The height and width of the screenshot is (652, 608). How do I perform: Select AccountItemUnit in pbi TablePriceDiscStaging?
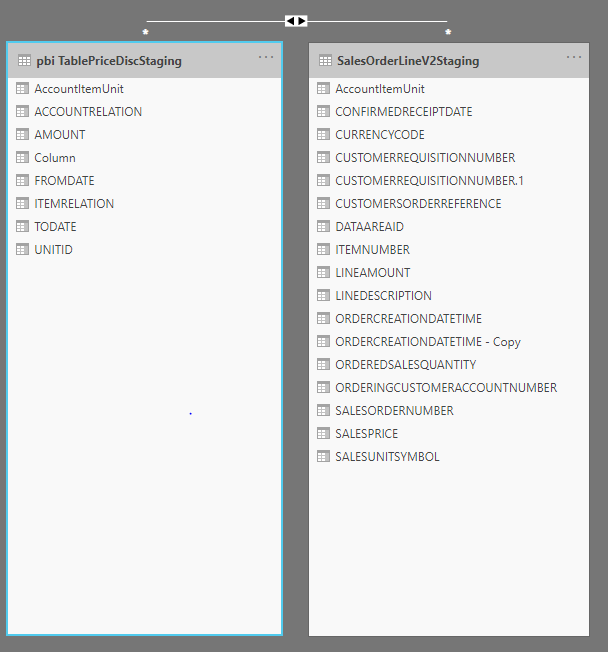(79, 89)
